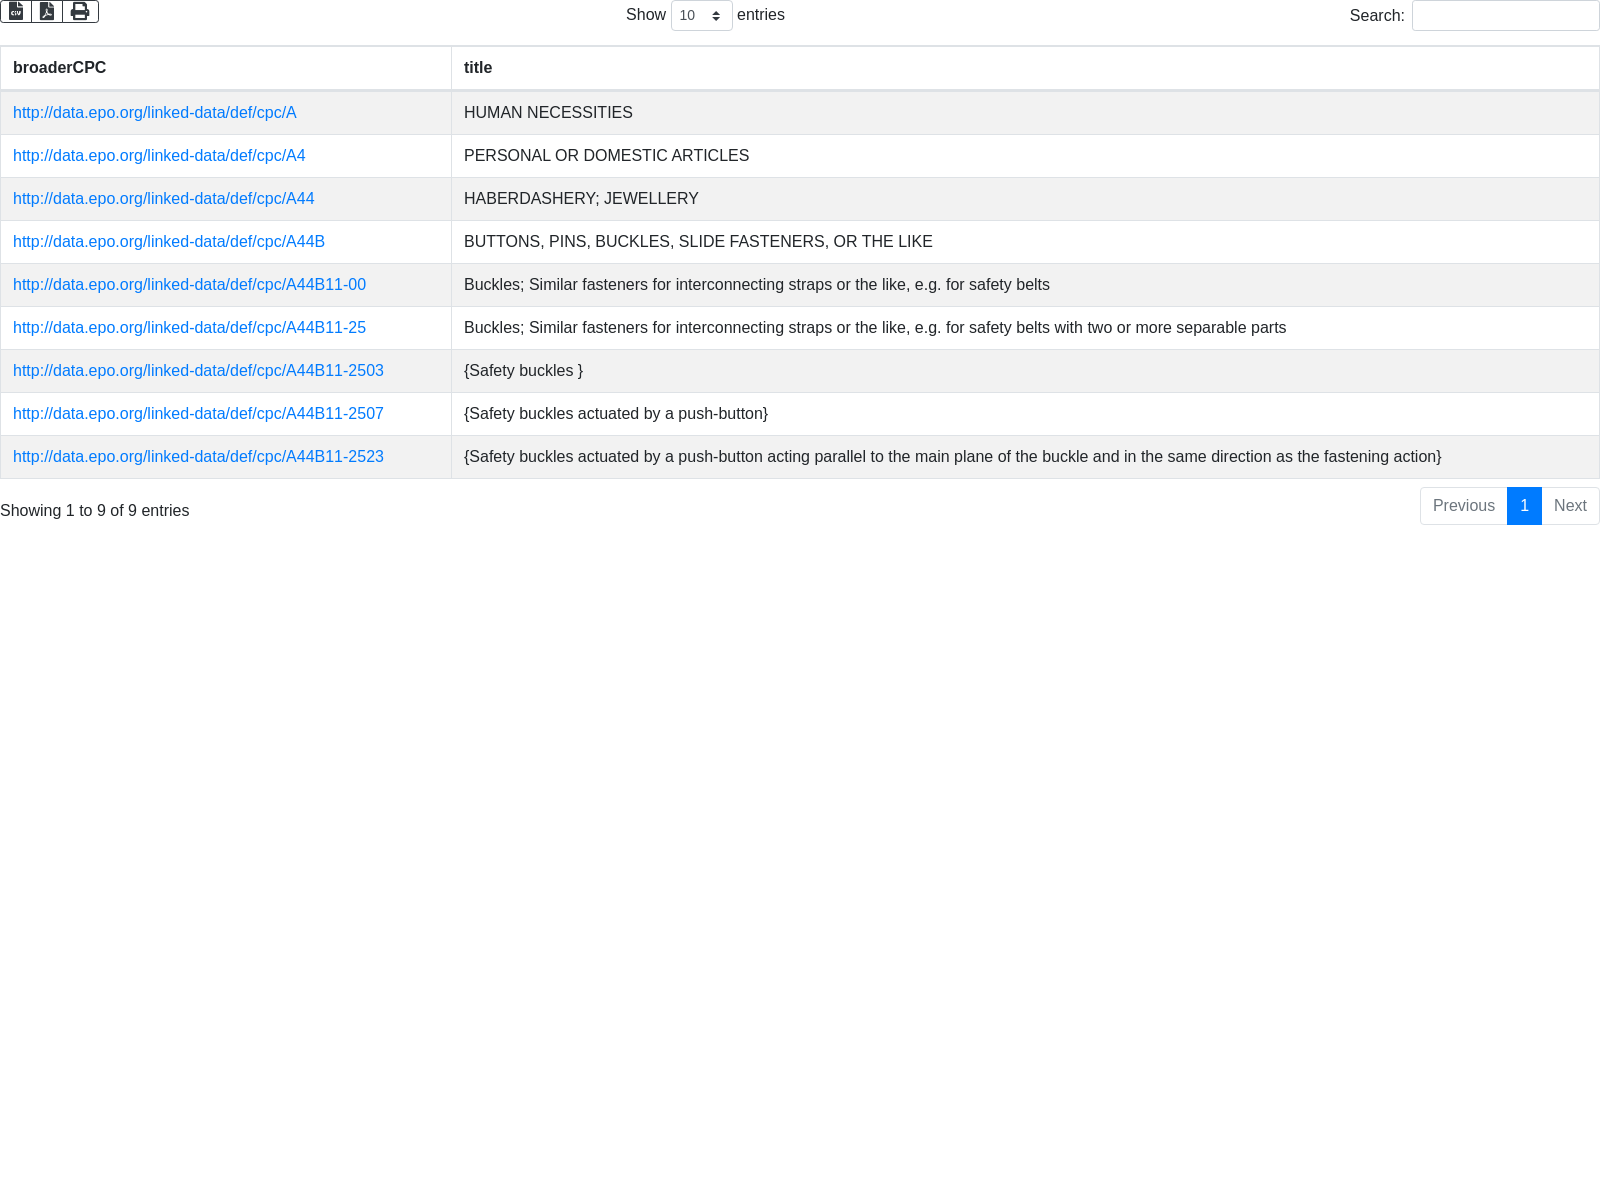Focus the Search input field
The height and width of the screenshot is (1200, 1600).
tap(1505, 16)
